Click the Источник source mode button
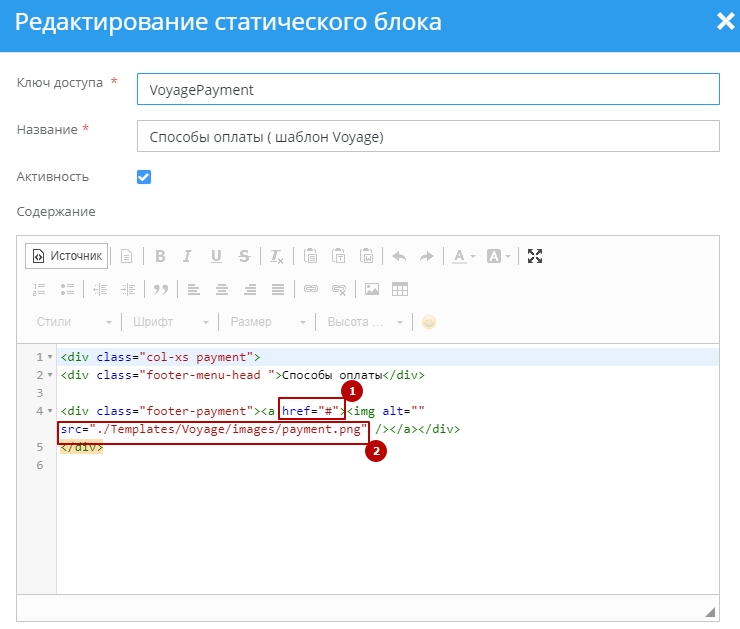The width and height of the screenshot is (740, 629). (x=66, y=256)
